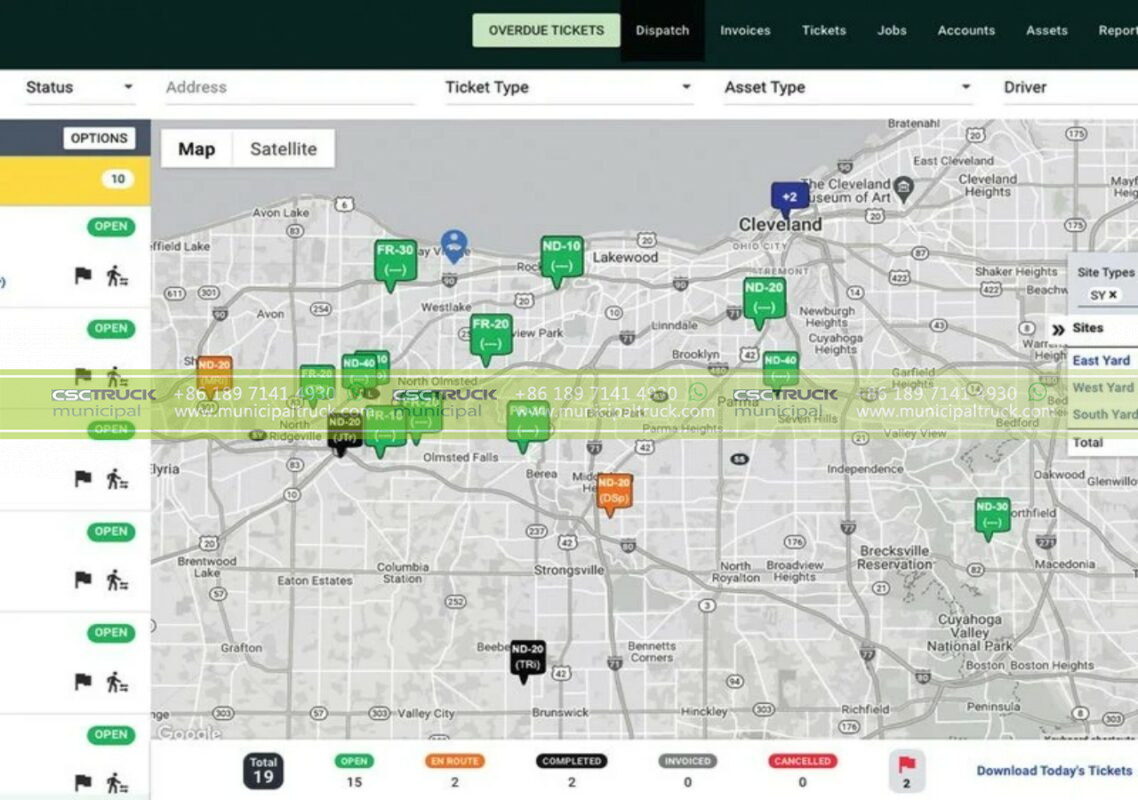The image size is (1138, 800).
Task: Select the black ND-20 (TRi) marker near Brunswick
Action: (528, 653)
